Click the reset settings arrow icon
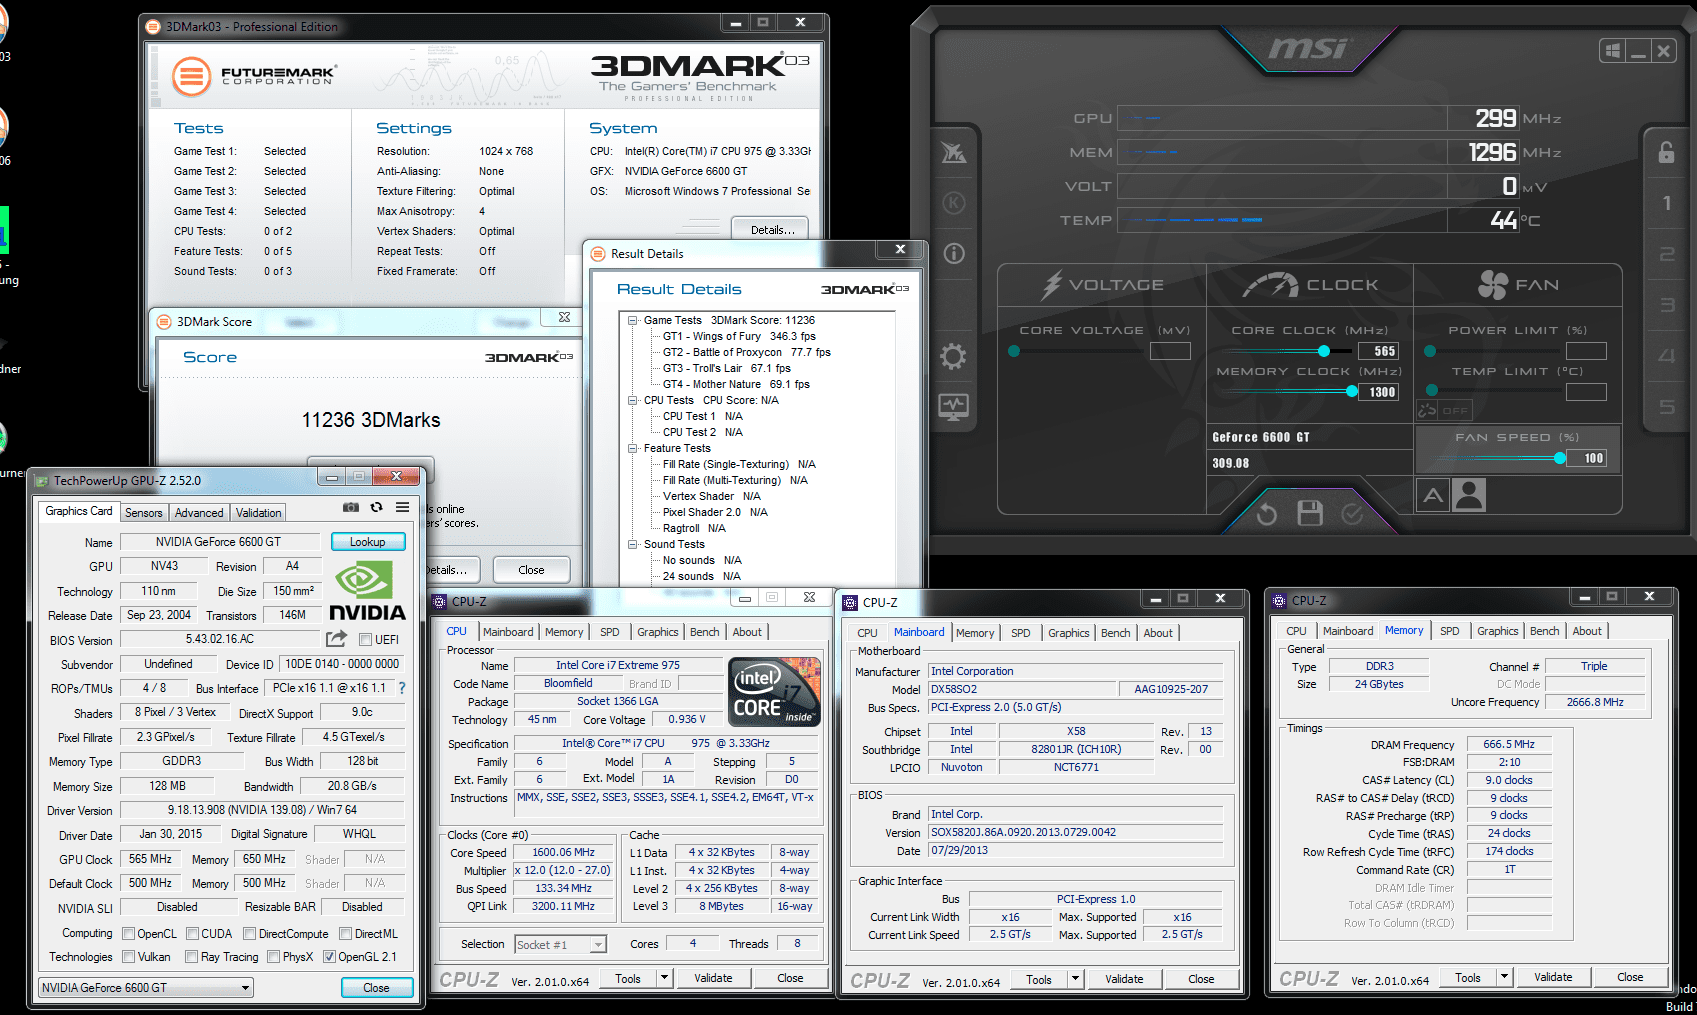The width and height of the screenshot is (1697, 1015). (1266, 514)
